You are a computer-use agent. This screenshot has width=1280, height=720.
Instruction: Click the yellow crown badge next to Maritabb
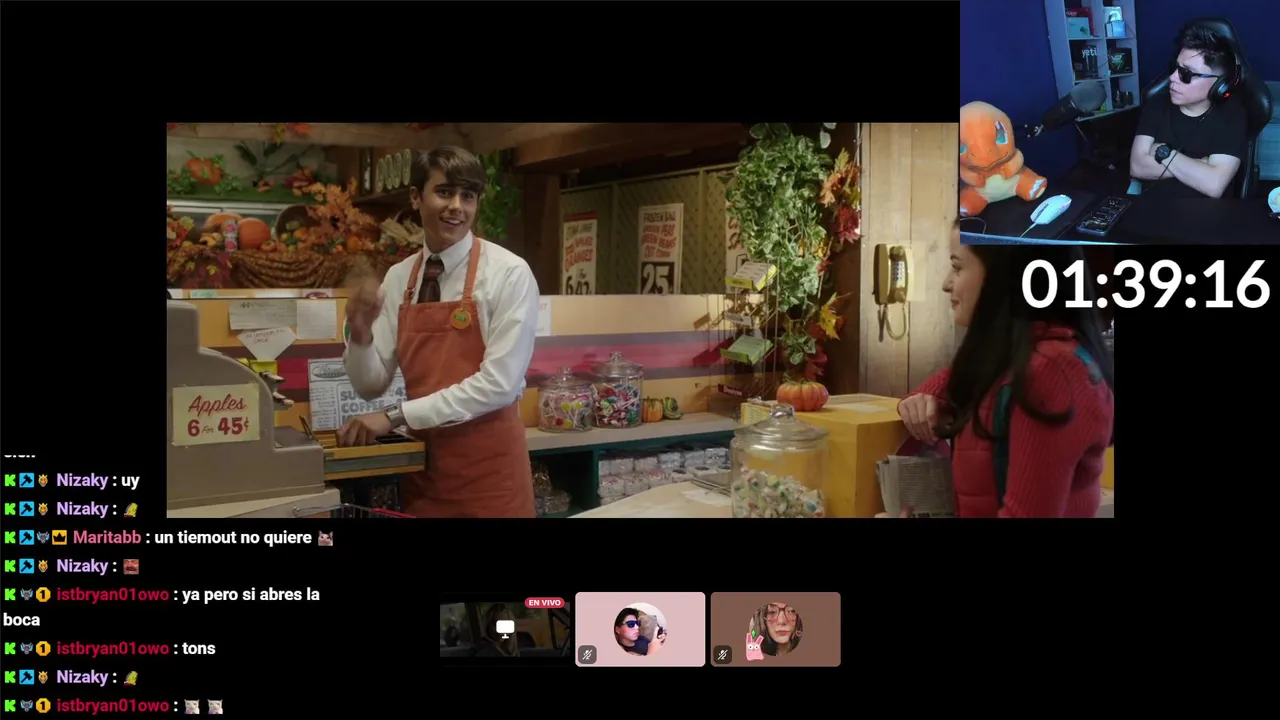[x=60, y=538]
